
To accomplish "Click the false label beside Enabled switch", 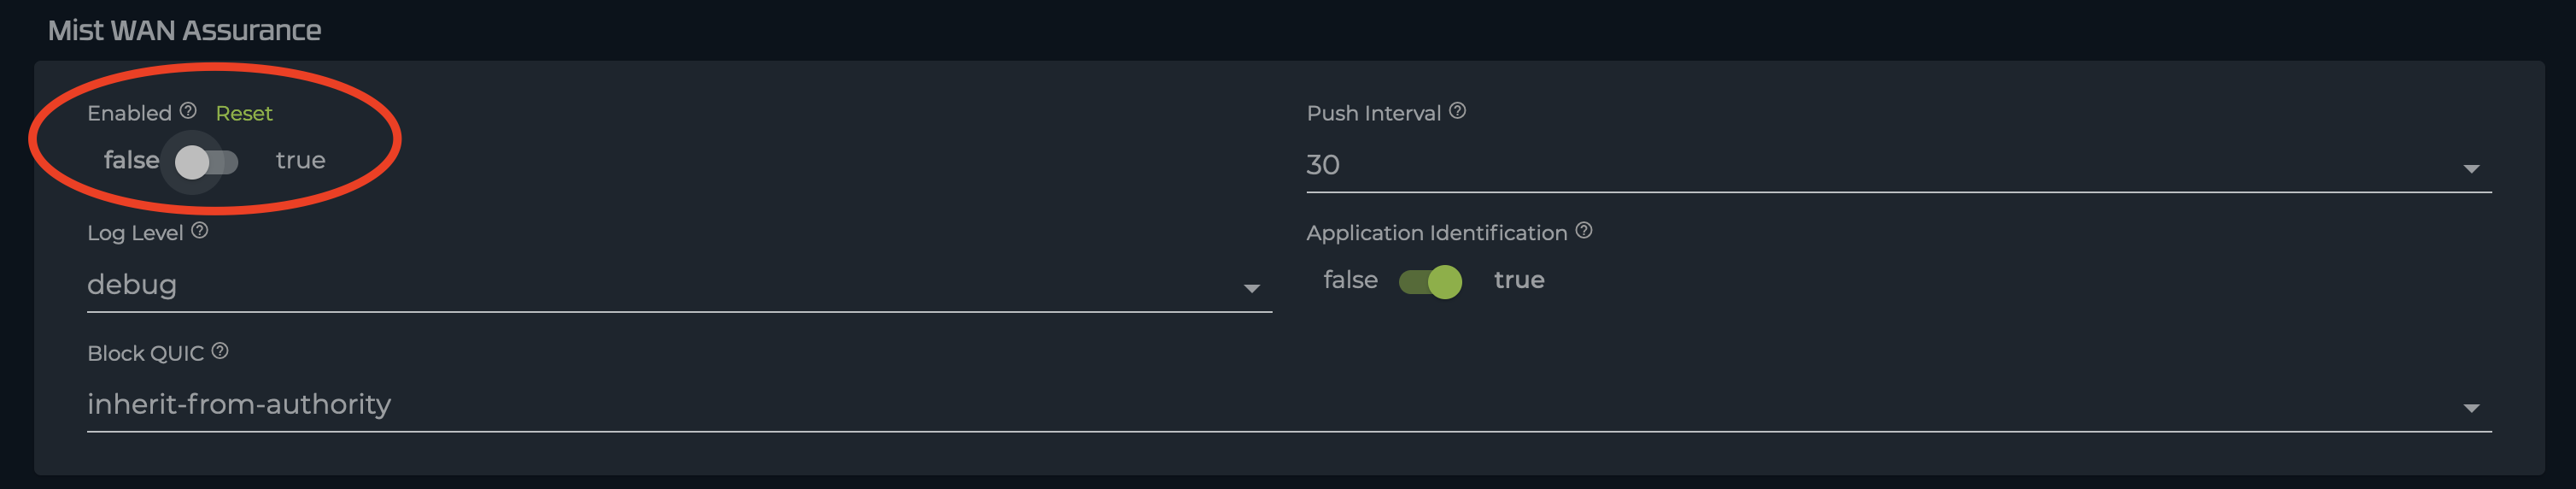I will (x=131, y=161).
